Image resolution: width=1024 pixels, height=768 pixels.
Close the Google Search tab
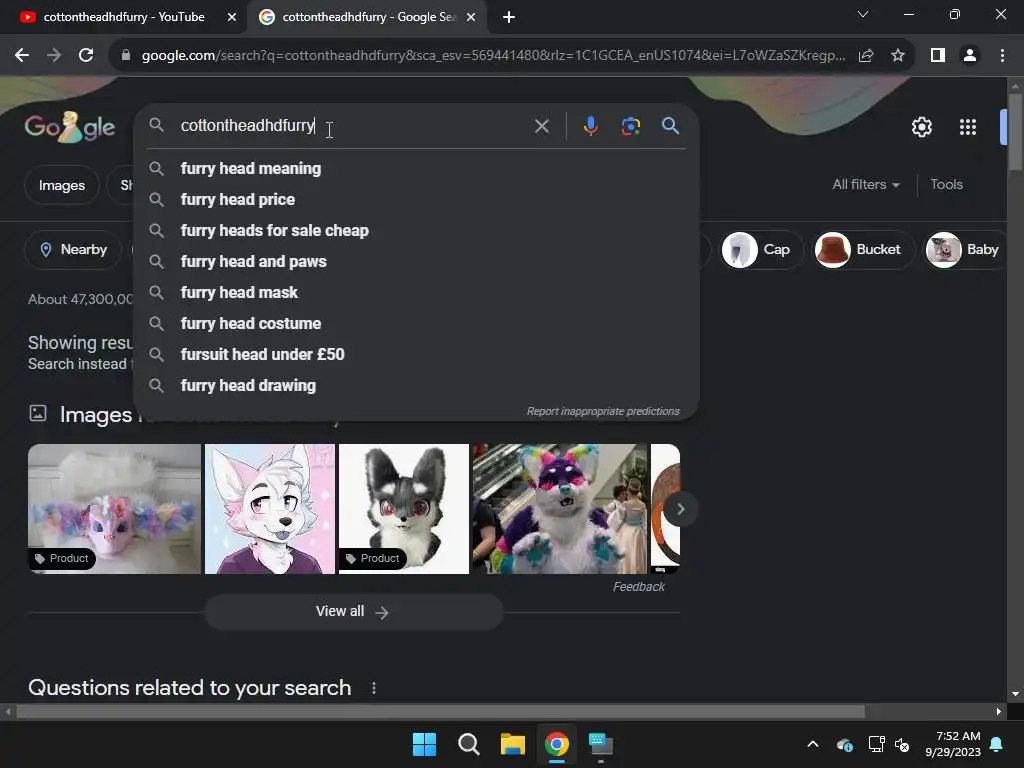[x=471, y=17]
